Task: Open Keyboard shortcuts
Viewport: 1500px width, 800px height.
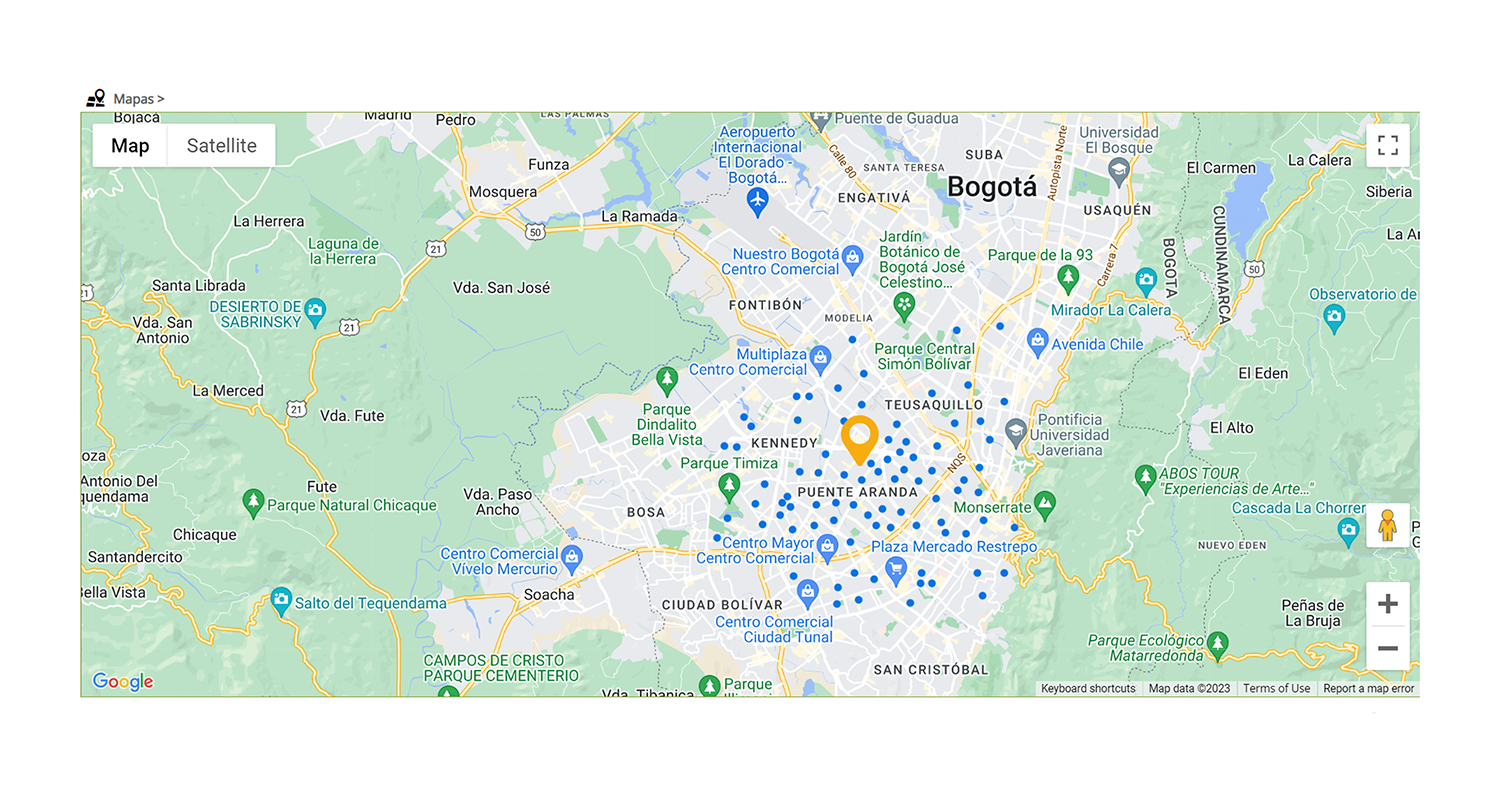Action: 1088,688
